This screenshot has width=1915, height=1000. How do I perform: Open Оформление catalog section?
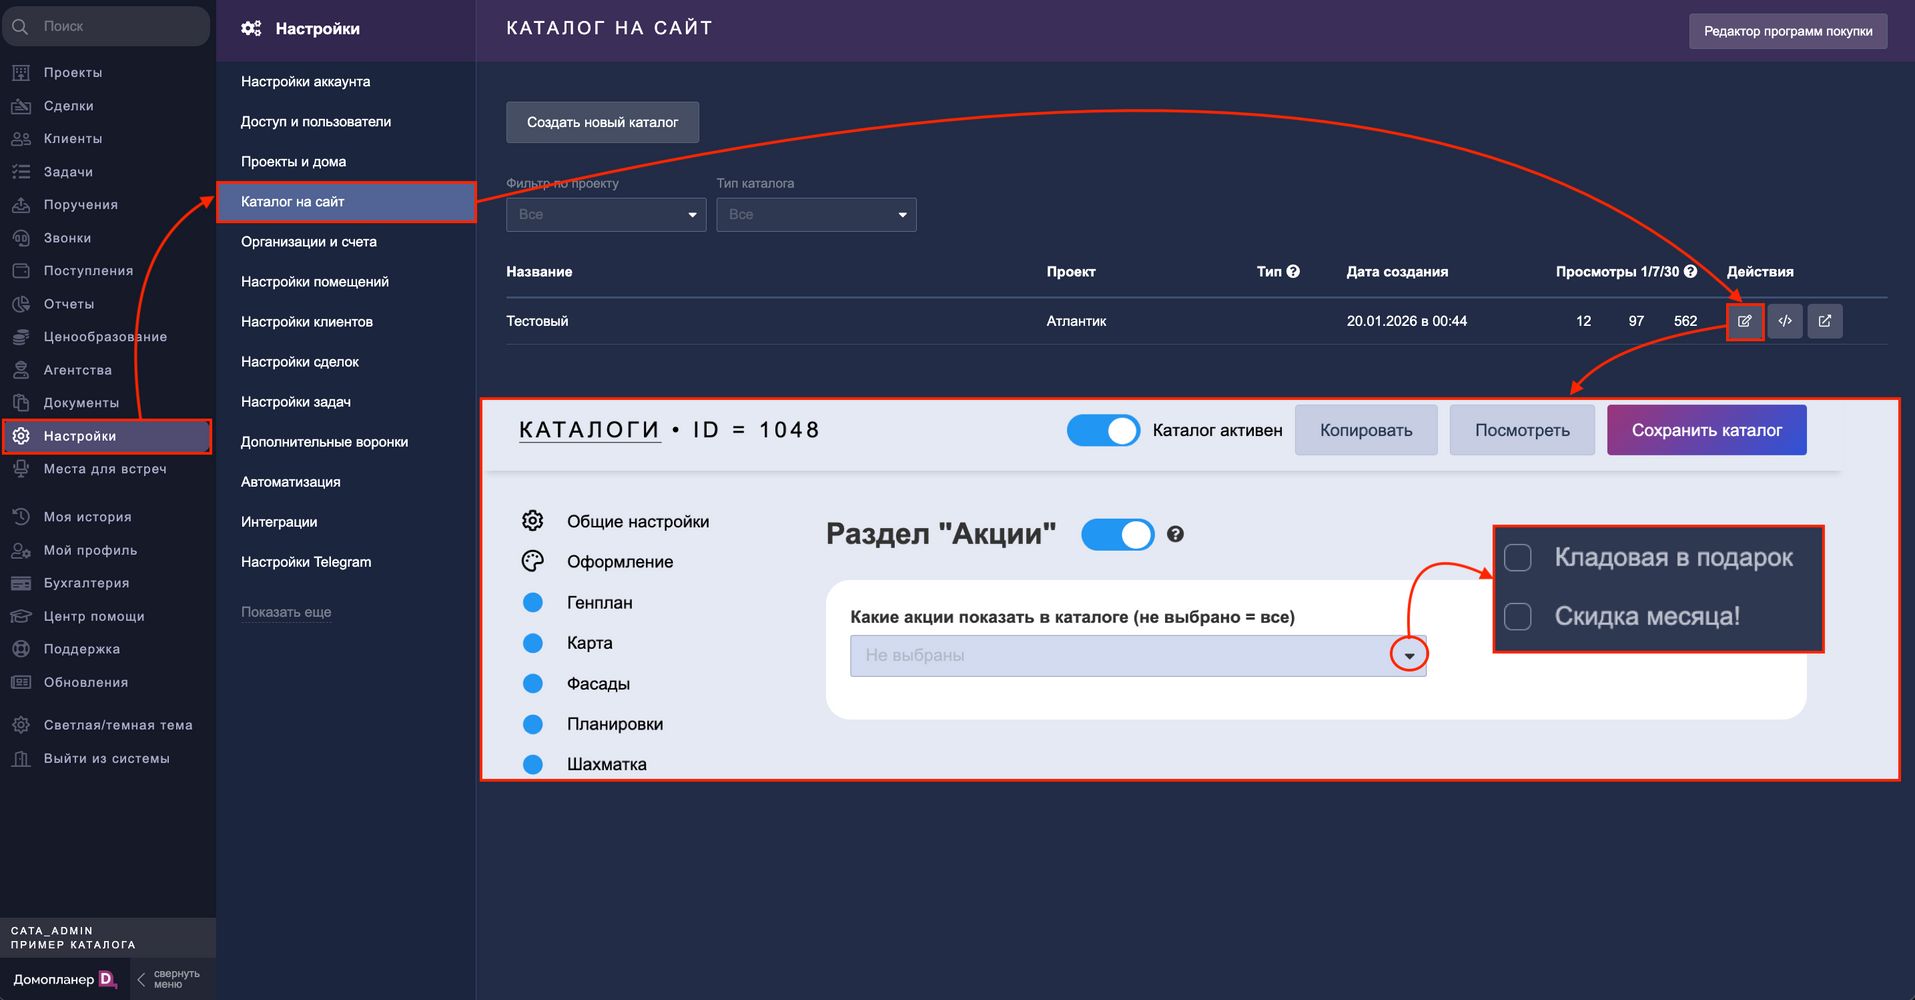(x=620, y=562)
